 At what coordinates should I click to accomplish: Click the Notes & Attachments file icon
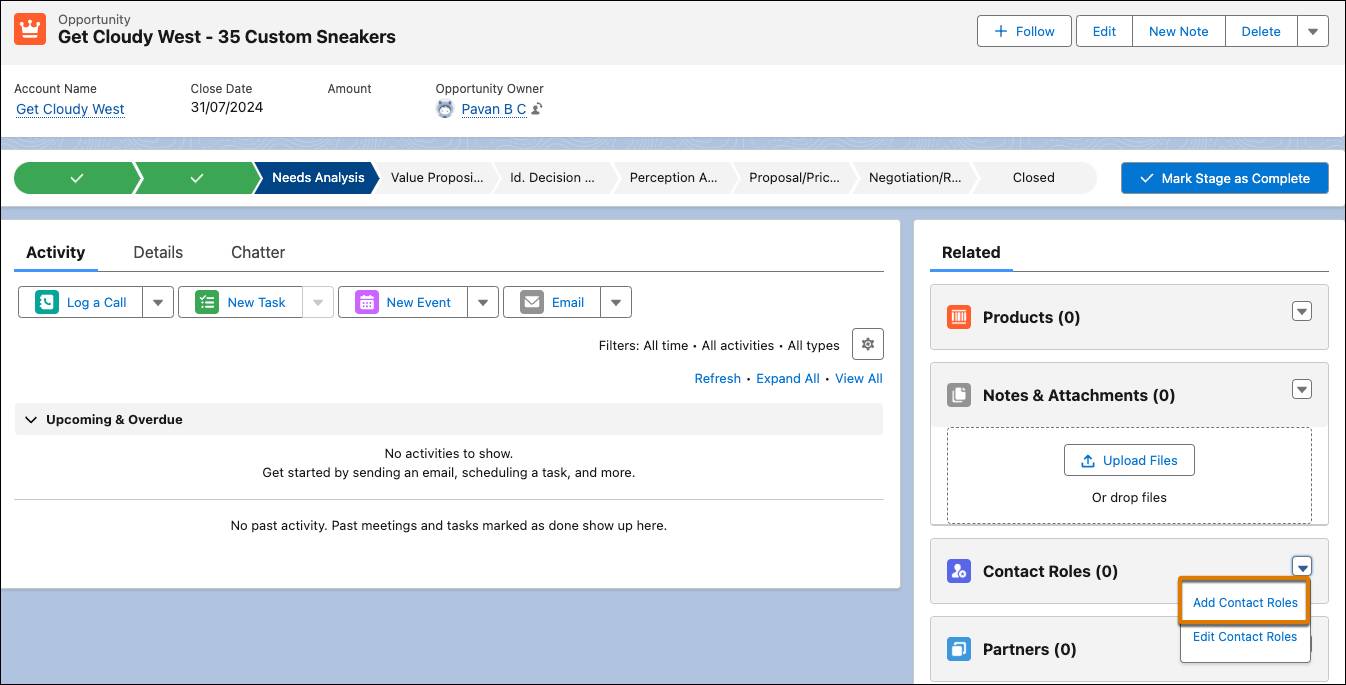point(959,395)
